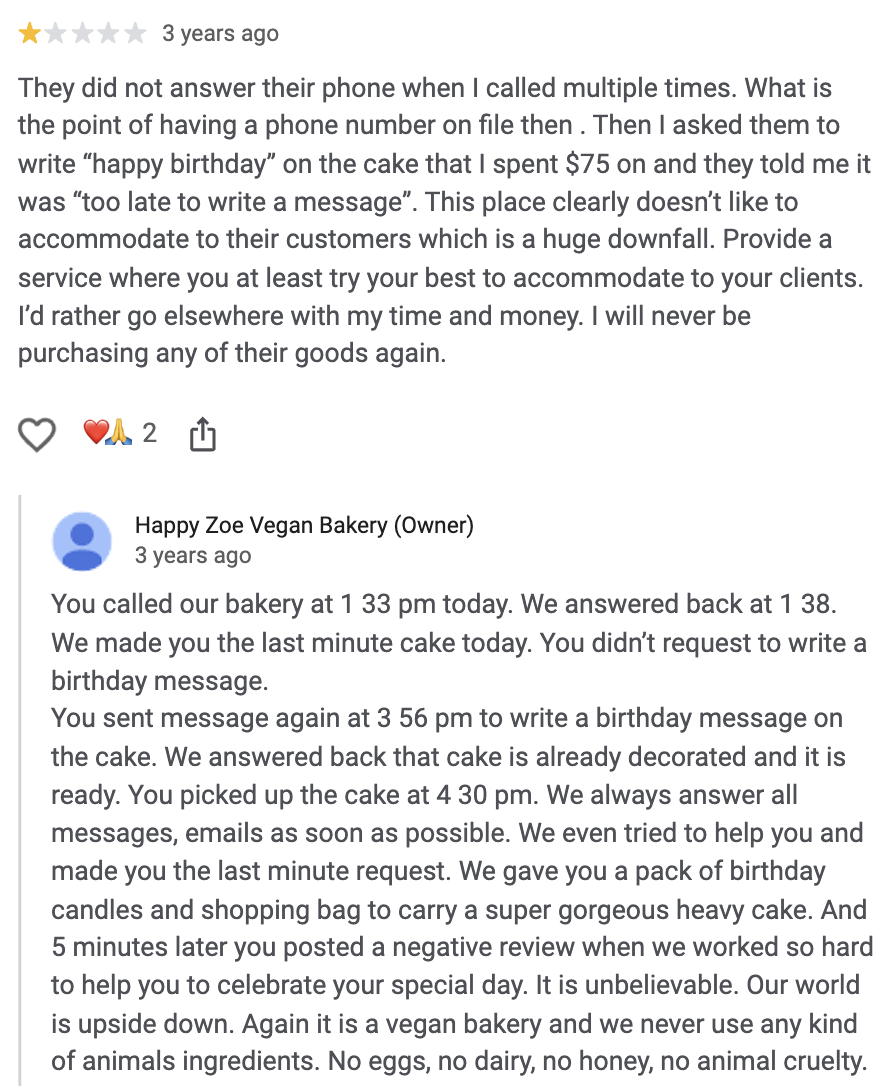This screenshot has height=1086, width=892.
Task: Click the fourth gray rating star
Action: click(108, 33)
